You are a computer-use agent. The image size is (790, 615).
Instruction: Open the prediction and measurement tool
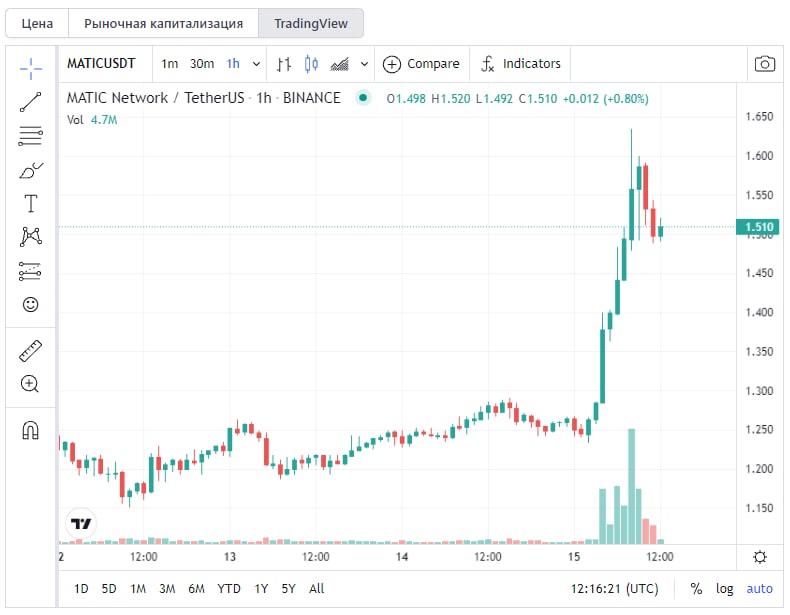(x=31, y=271)
